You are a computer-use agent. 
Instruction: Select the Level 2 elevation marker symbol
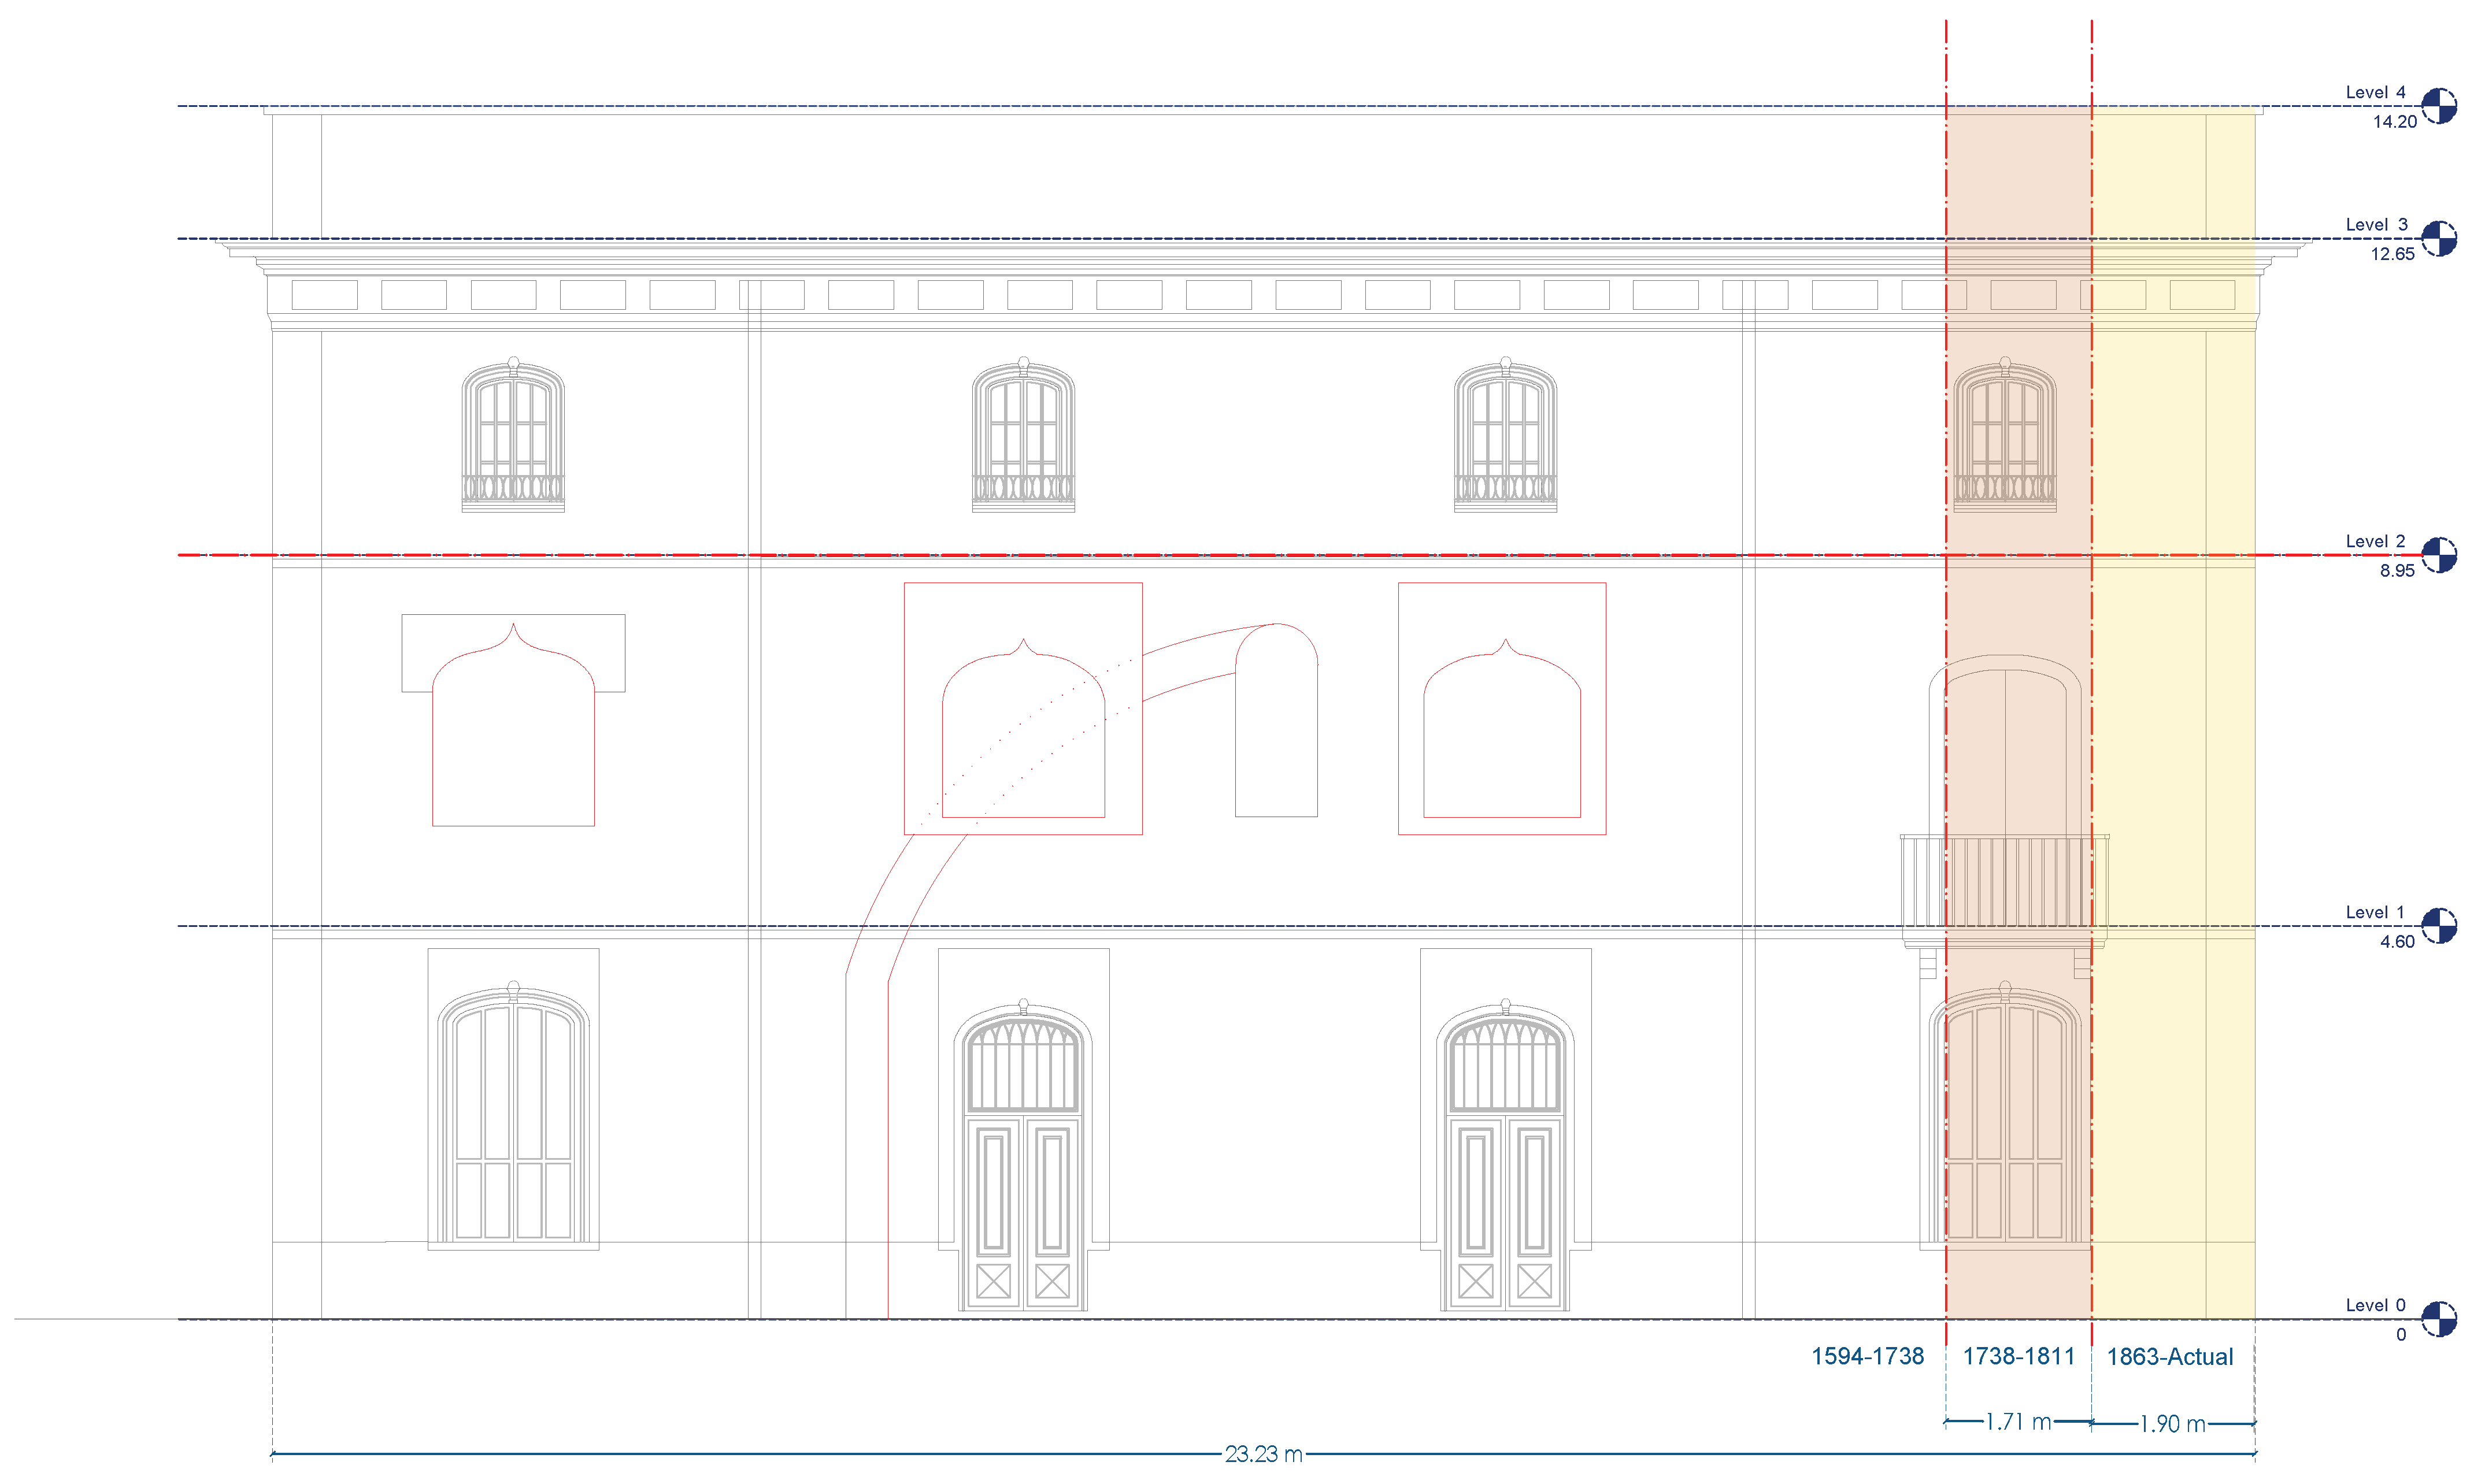2438,555
